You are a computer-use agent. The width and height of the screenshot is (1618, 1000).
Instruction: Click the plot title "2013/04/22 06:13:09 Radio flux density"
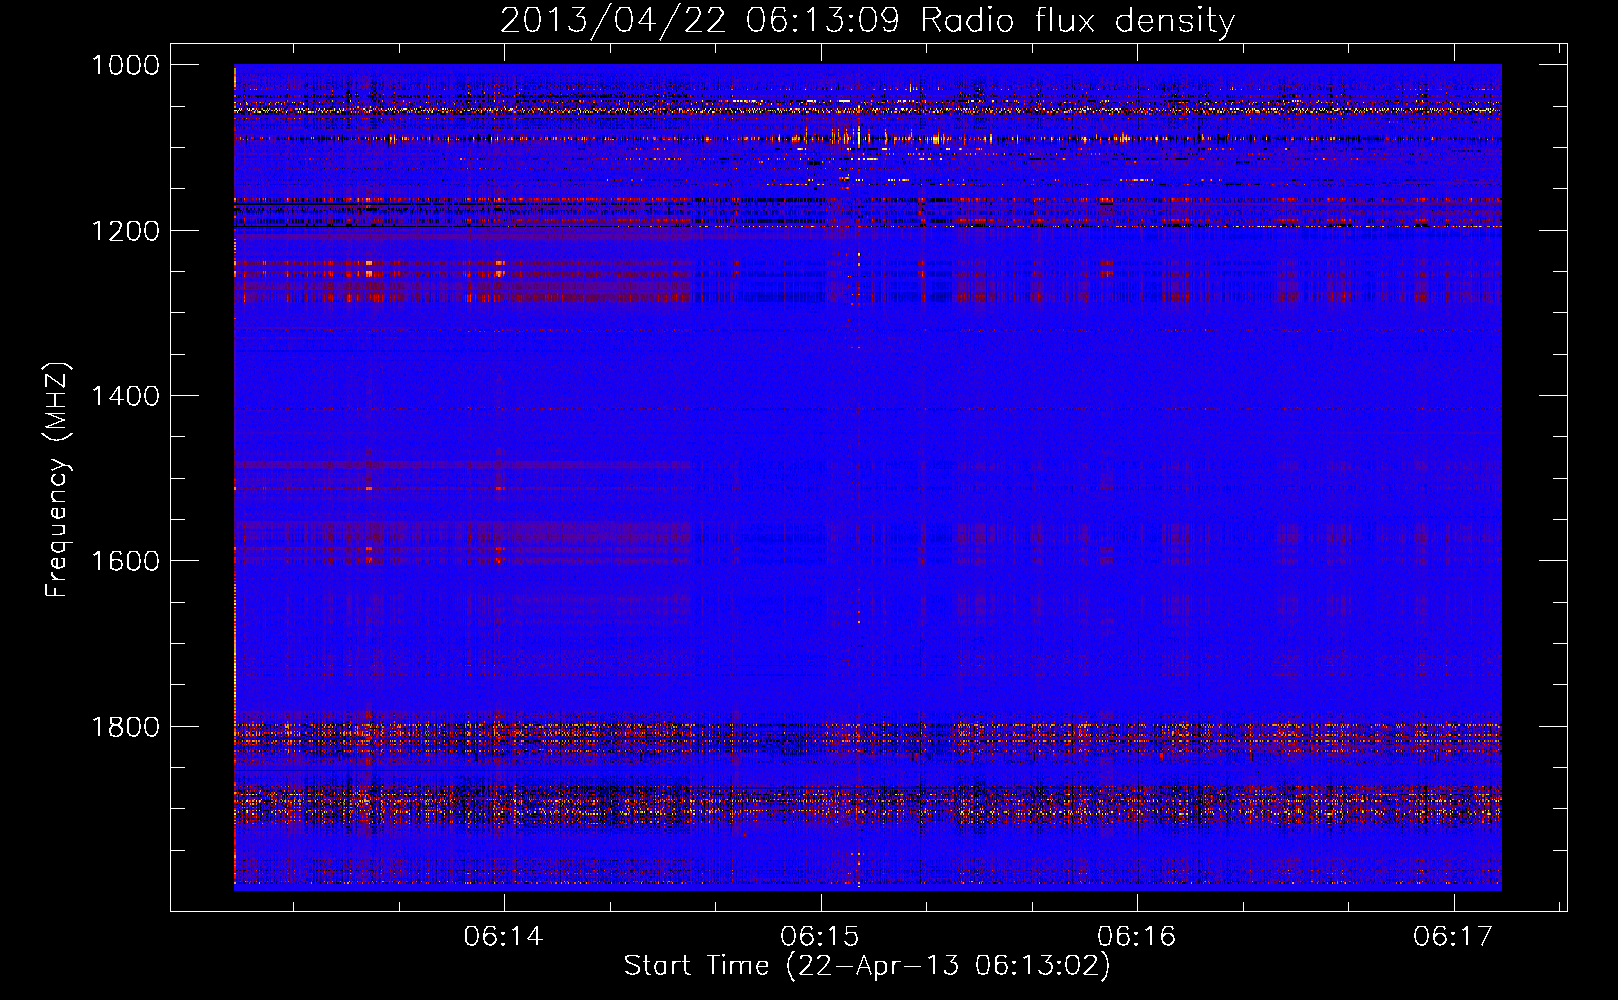867,20
